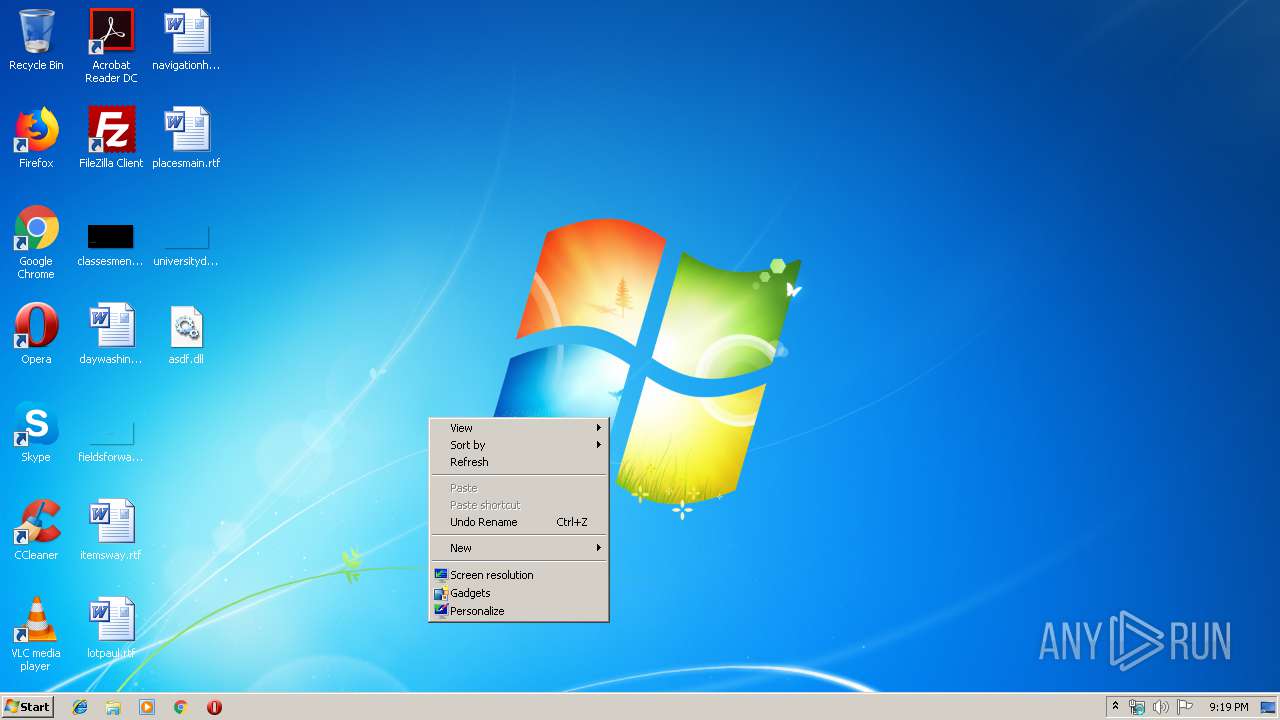Viewport: 1280px width, 720px height.
Task: Select the Skype desktop shortcut
Action: pyautogui.click(x=36, y=432)
